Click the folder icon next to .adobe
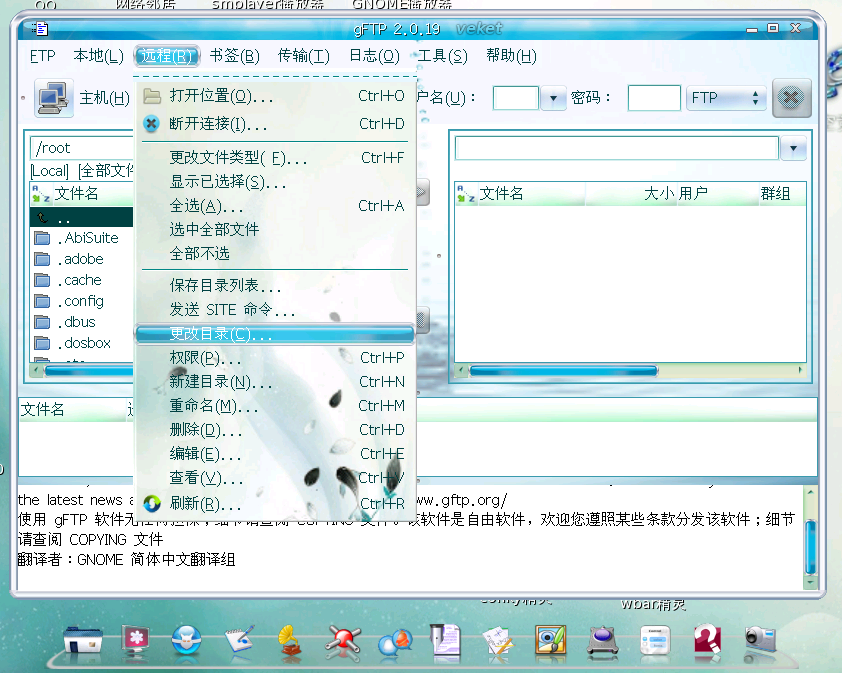This screenshot has width=842, height=673. [42, 259]
